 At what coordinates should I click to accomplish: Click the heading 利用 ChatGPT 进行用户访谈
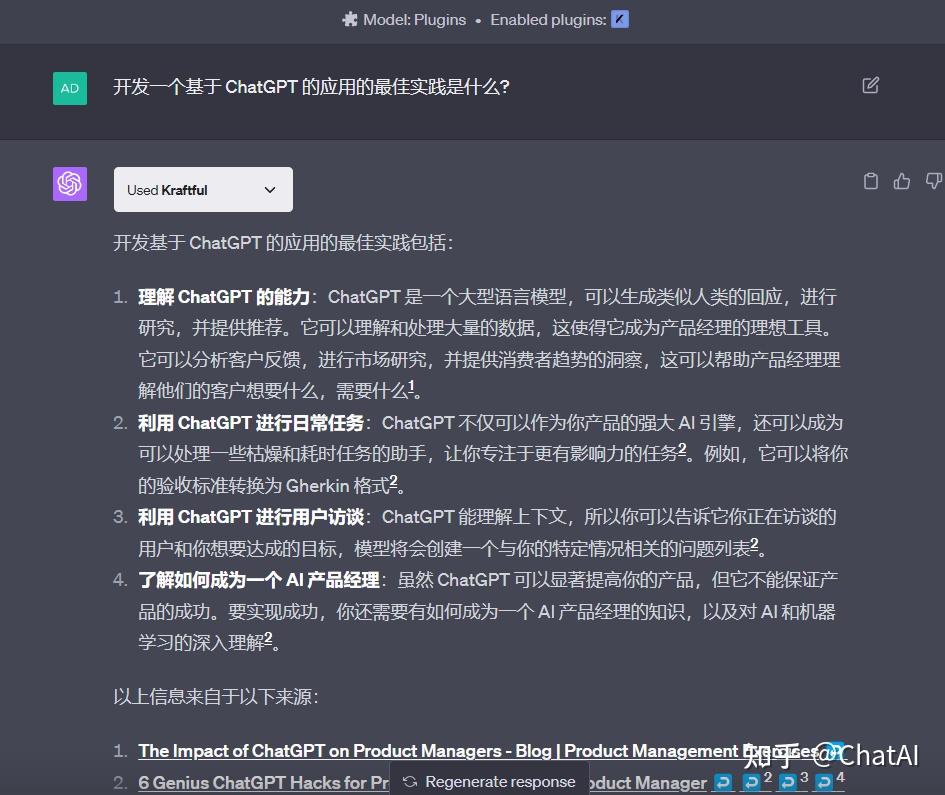coord(251,517)
